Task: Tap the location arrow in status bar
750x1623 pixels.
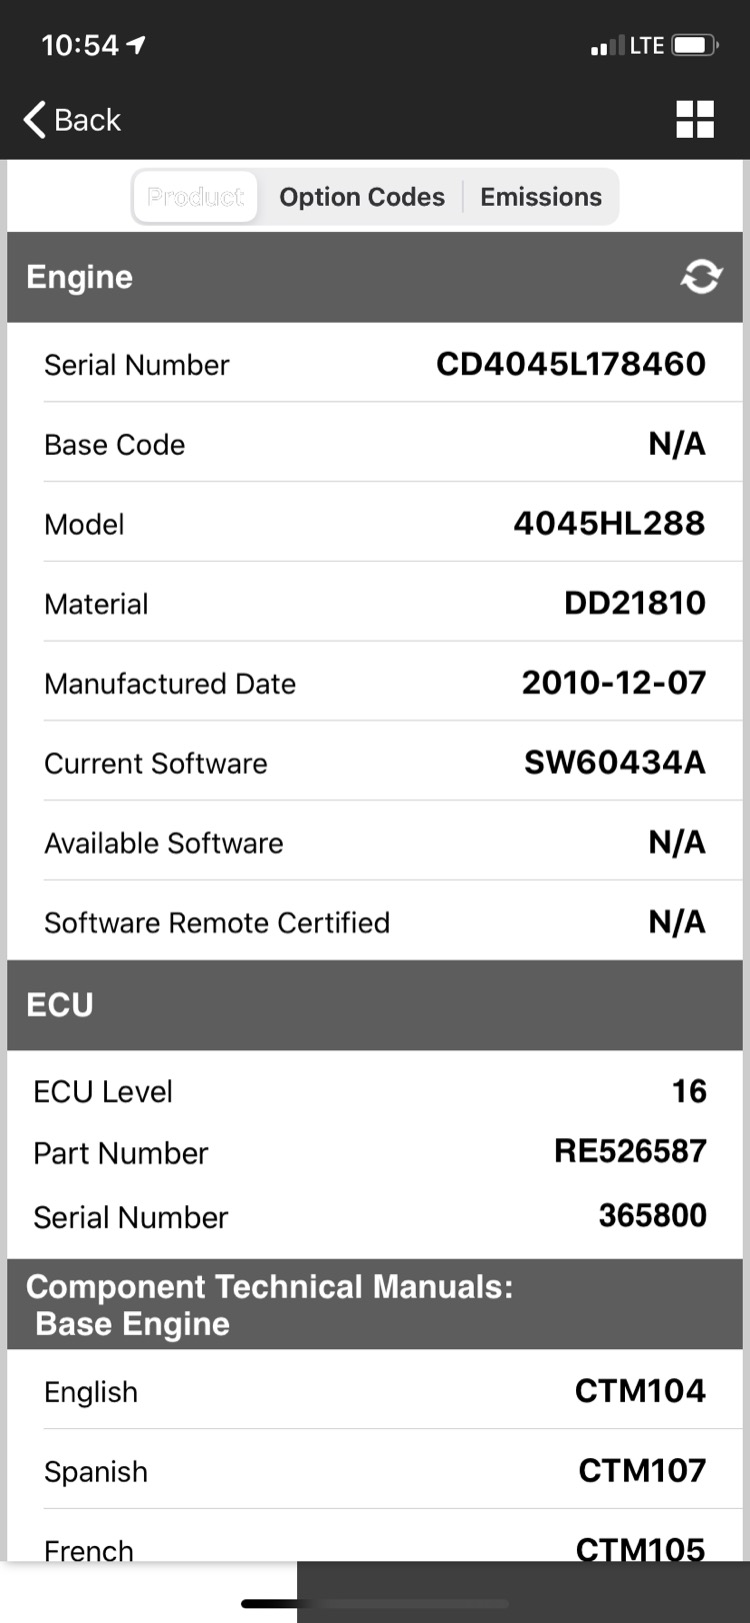Action: [x=137, y=45]
